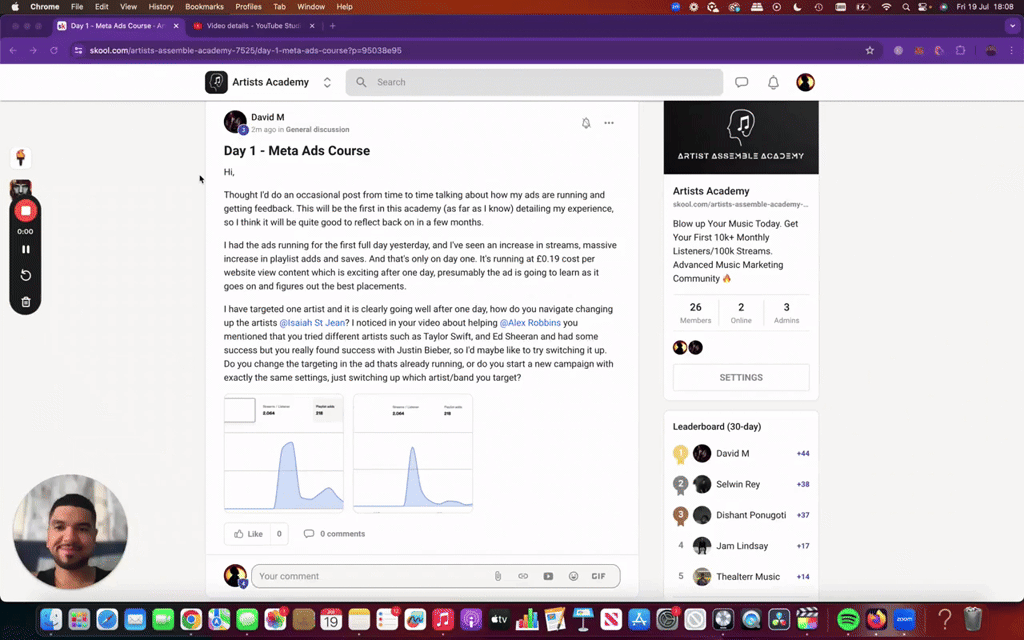Delete the recording with the trash icon
The height and width of the screenshot is (640, 1024).
tap(25, 302)
